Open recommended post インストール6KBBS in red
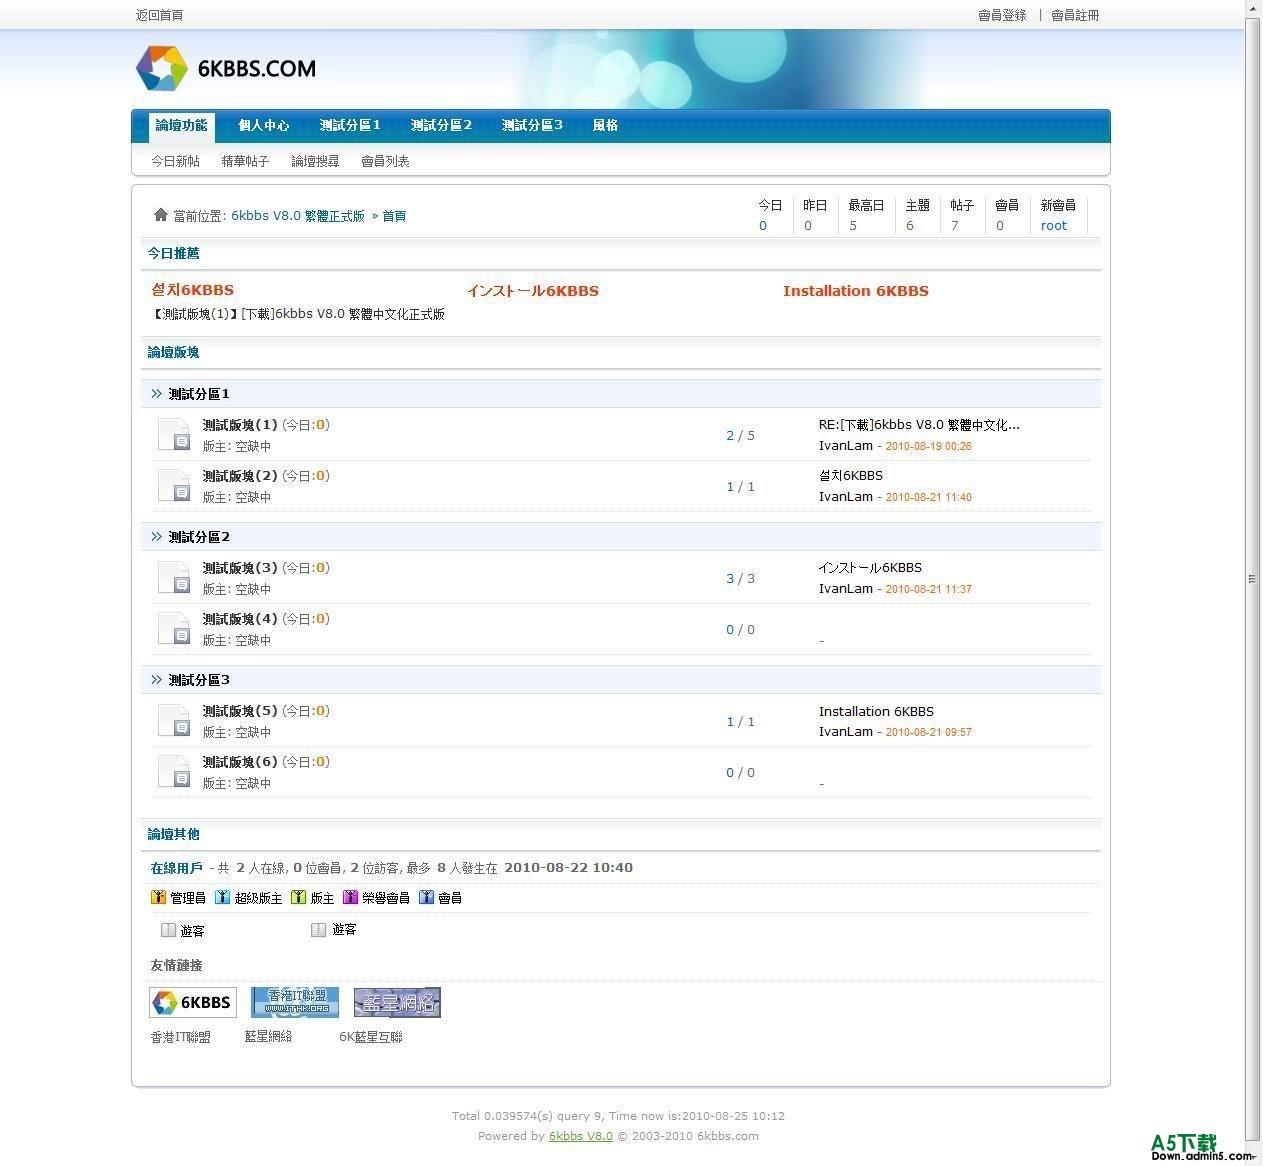This screenshot has height=1166, width=1263. point(532,291)
